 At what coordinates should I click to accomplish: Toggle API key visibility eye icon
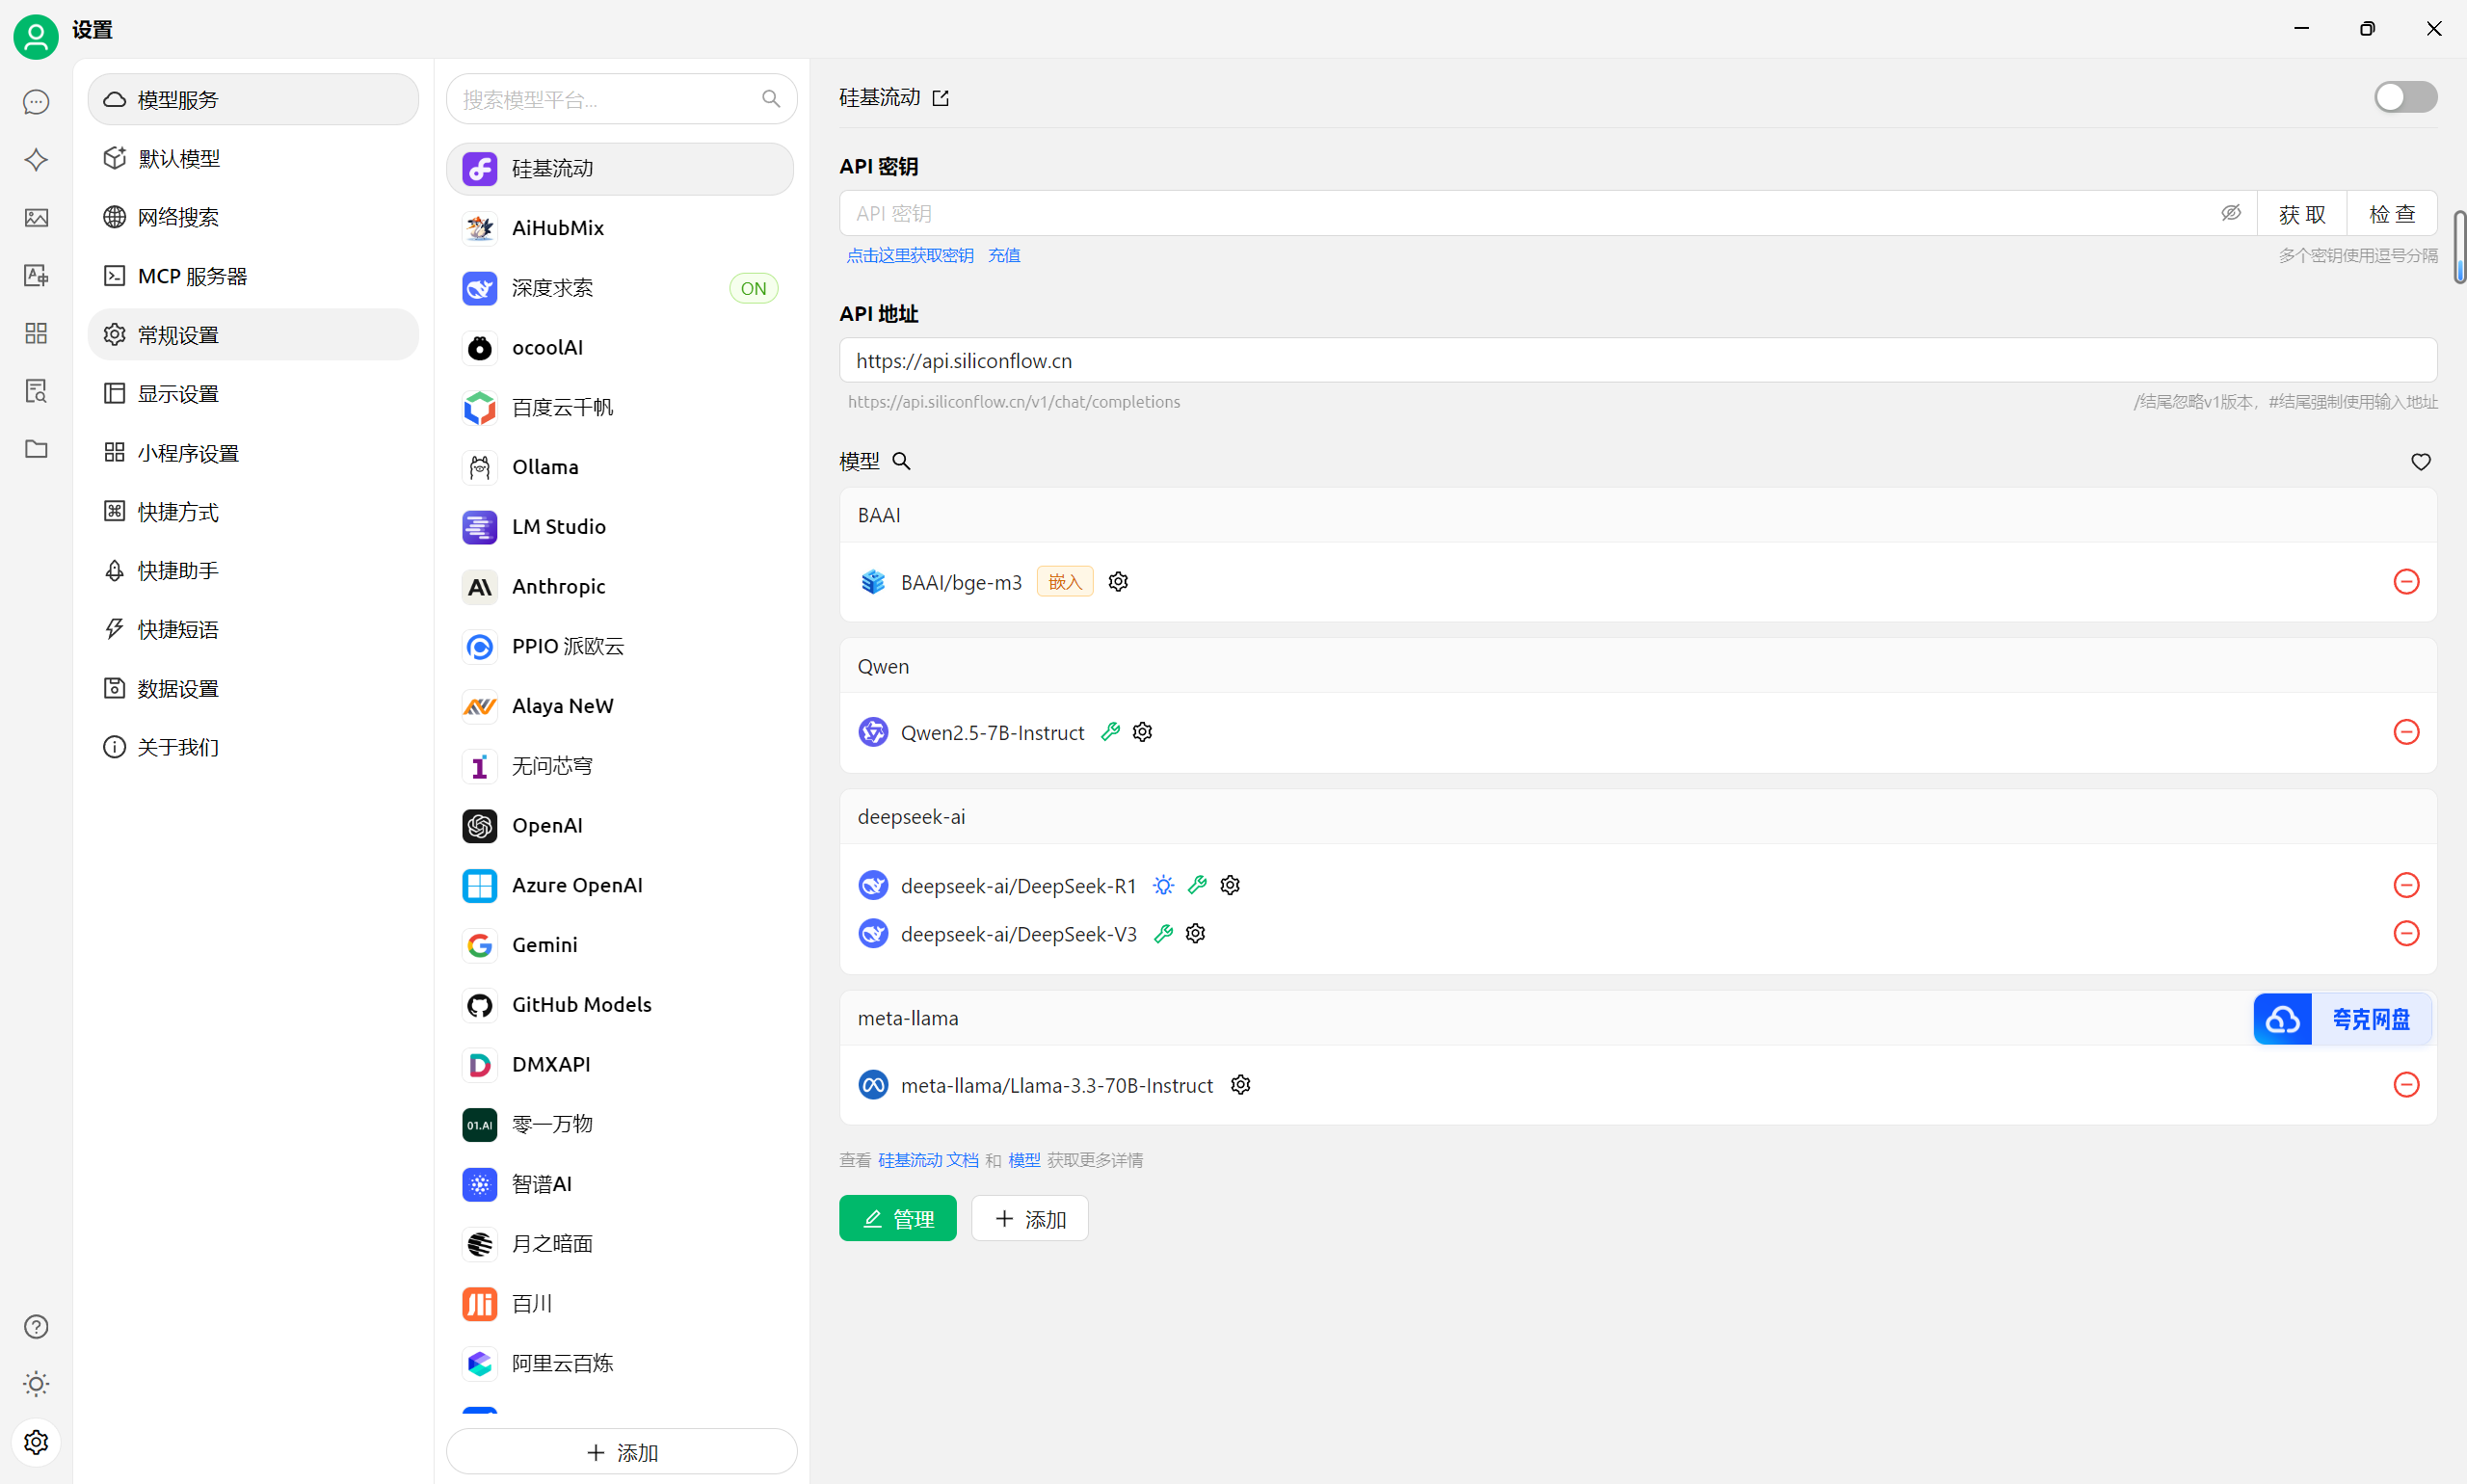point(2231,213)
